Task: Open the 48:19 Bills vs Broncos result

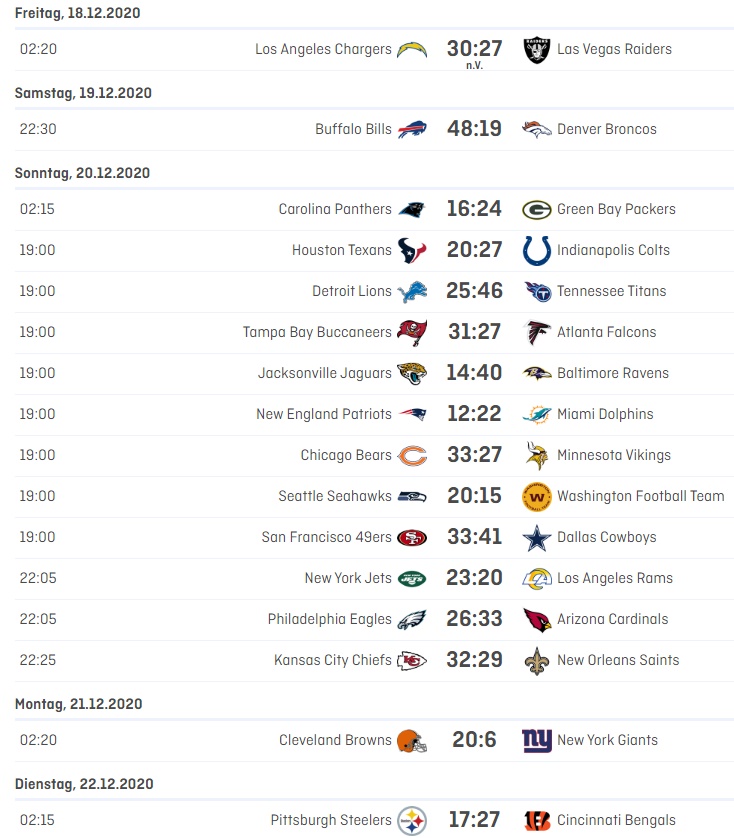Action: point(474,129)
